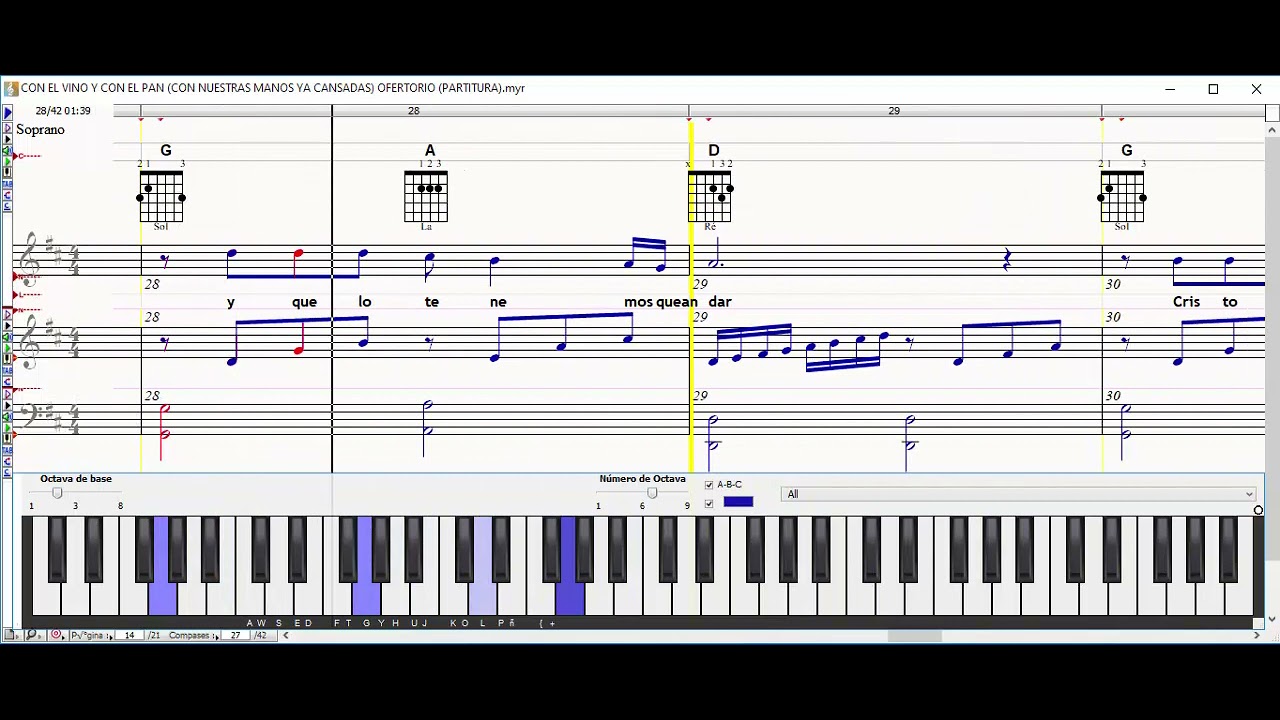This screenshot has width=1280, height=720.
Task: Click the Página number field showing 14
Action: [129, 635]
